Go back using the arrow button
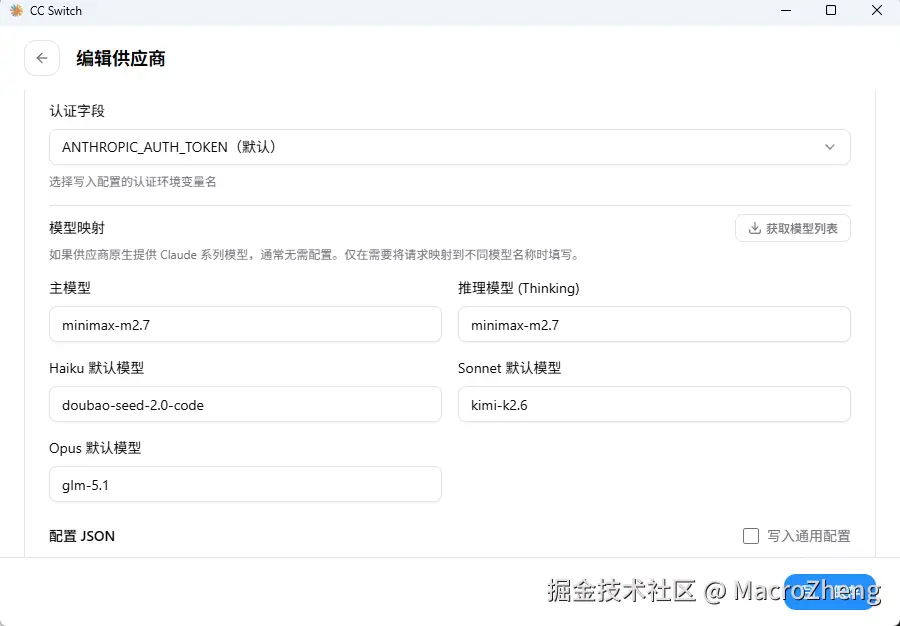The height and width of the screenshot is (626, 900). pos(42,58)
